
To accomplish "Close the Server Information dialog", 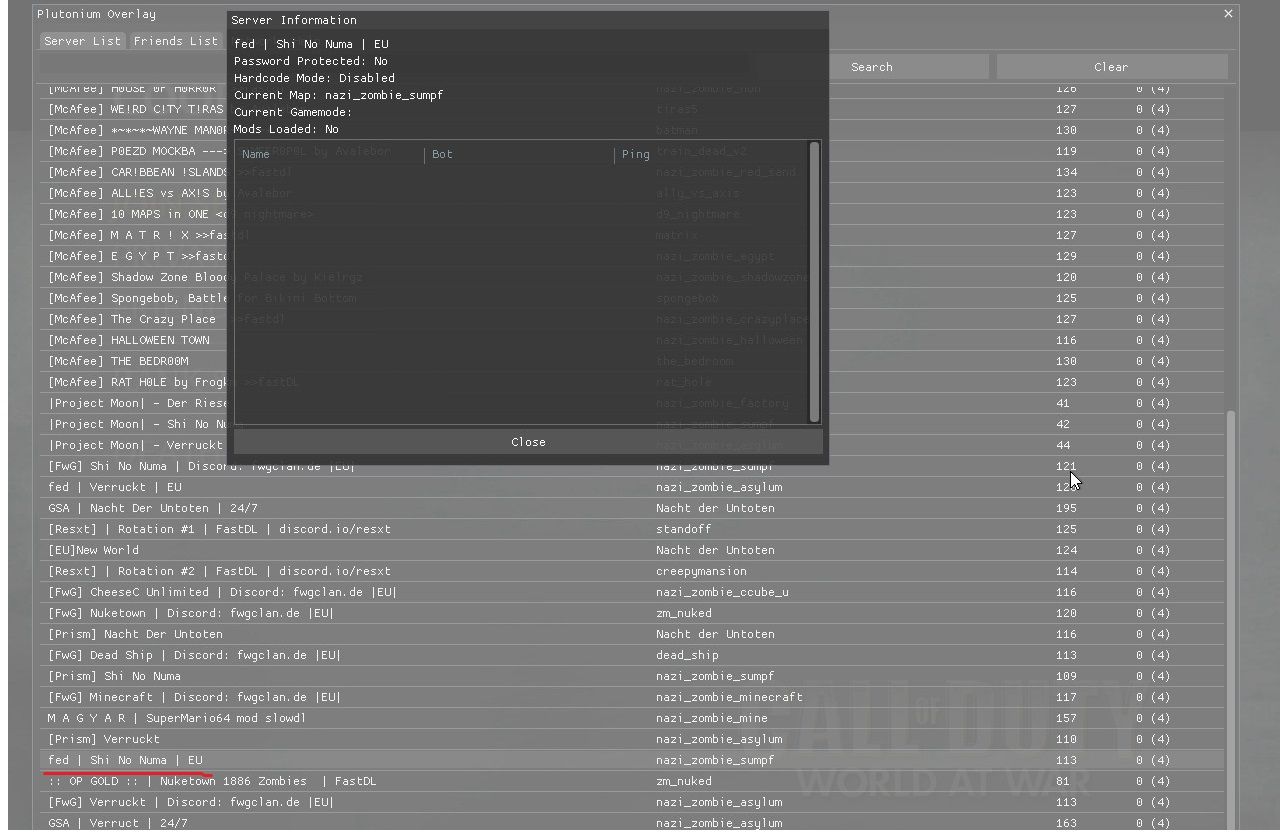I will pyautogui.click(x=528, y=442).
